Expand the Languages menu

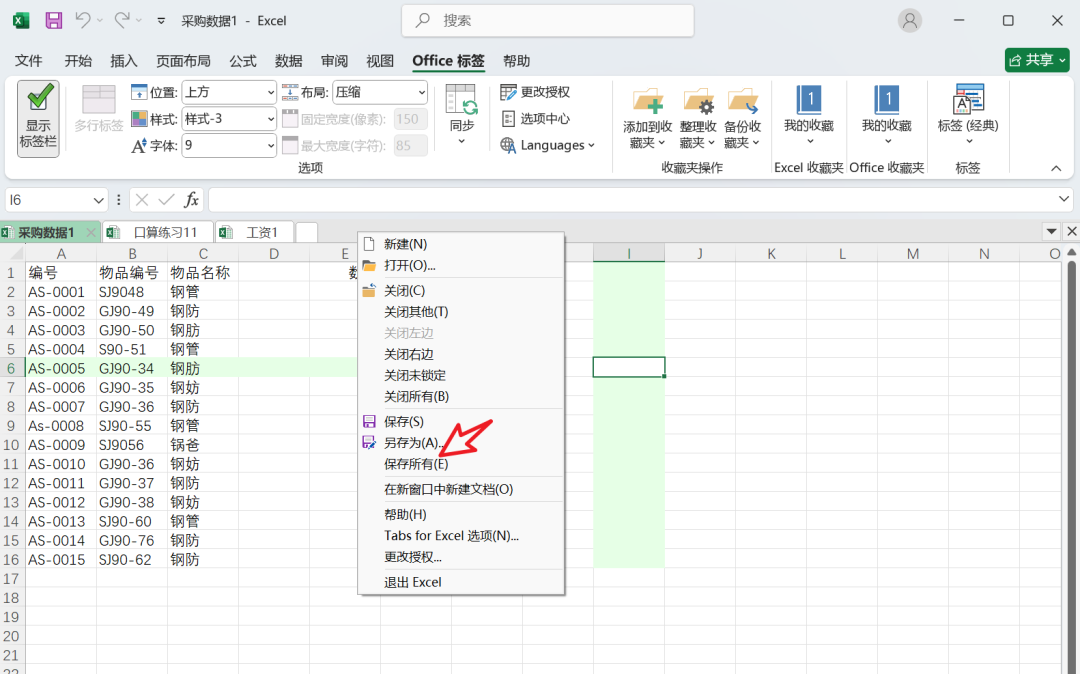click(548, 145)
